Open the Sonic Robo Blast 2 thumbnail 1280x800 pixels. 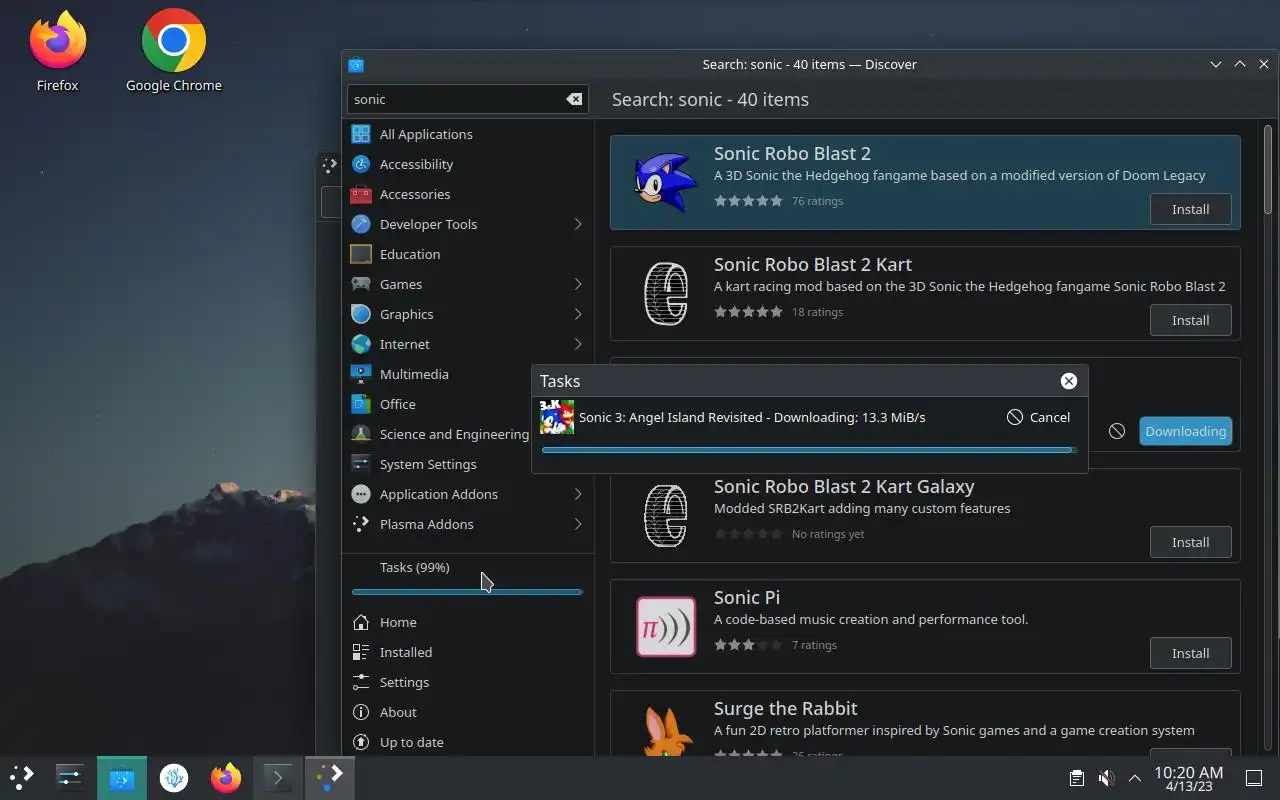[x=666, y=182]
